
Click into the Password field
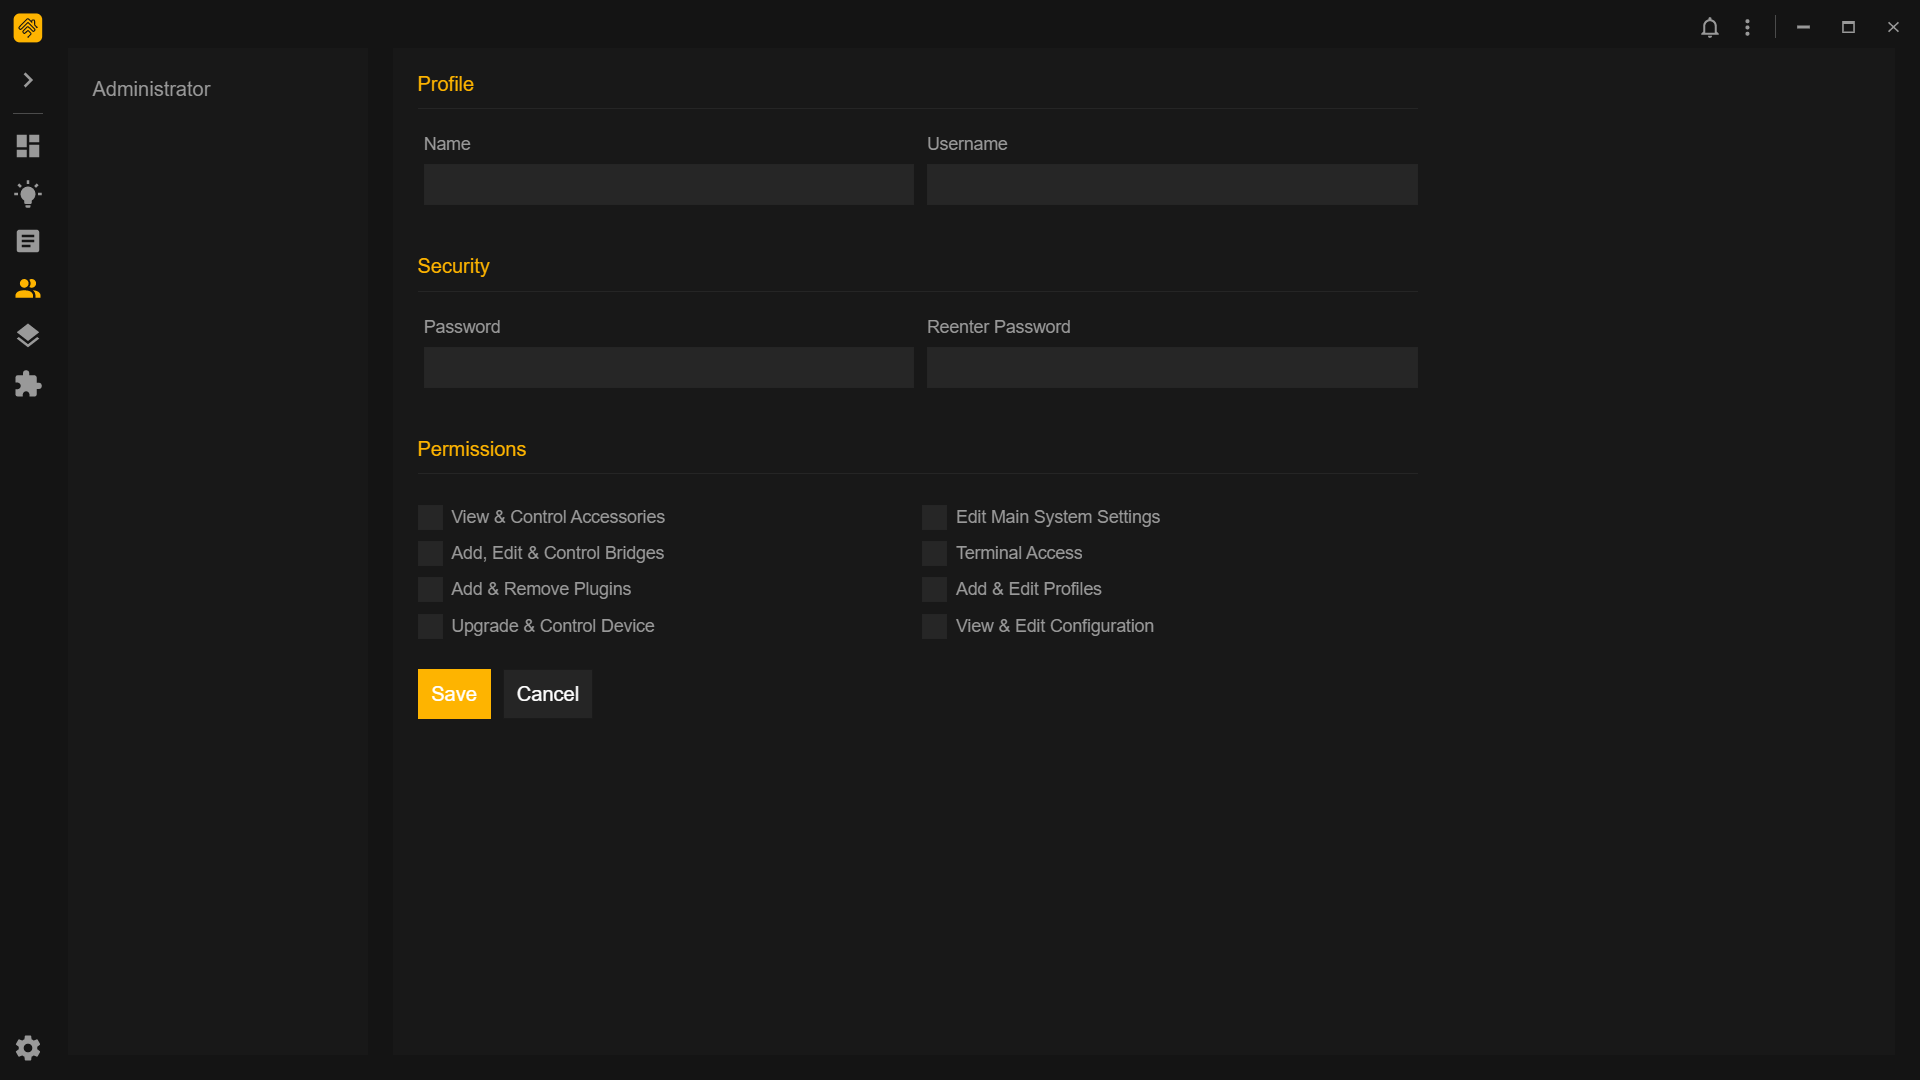668,368
